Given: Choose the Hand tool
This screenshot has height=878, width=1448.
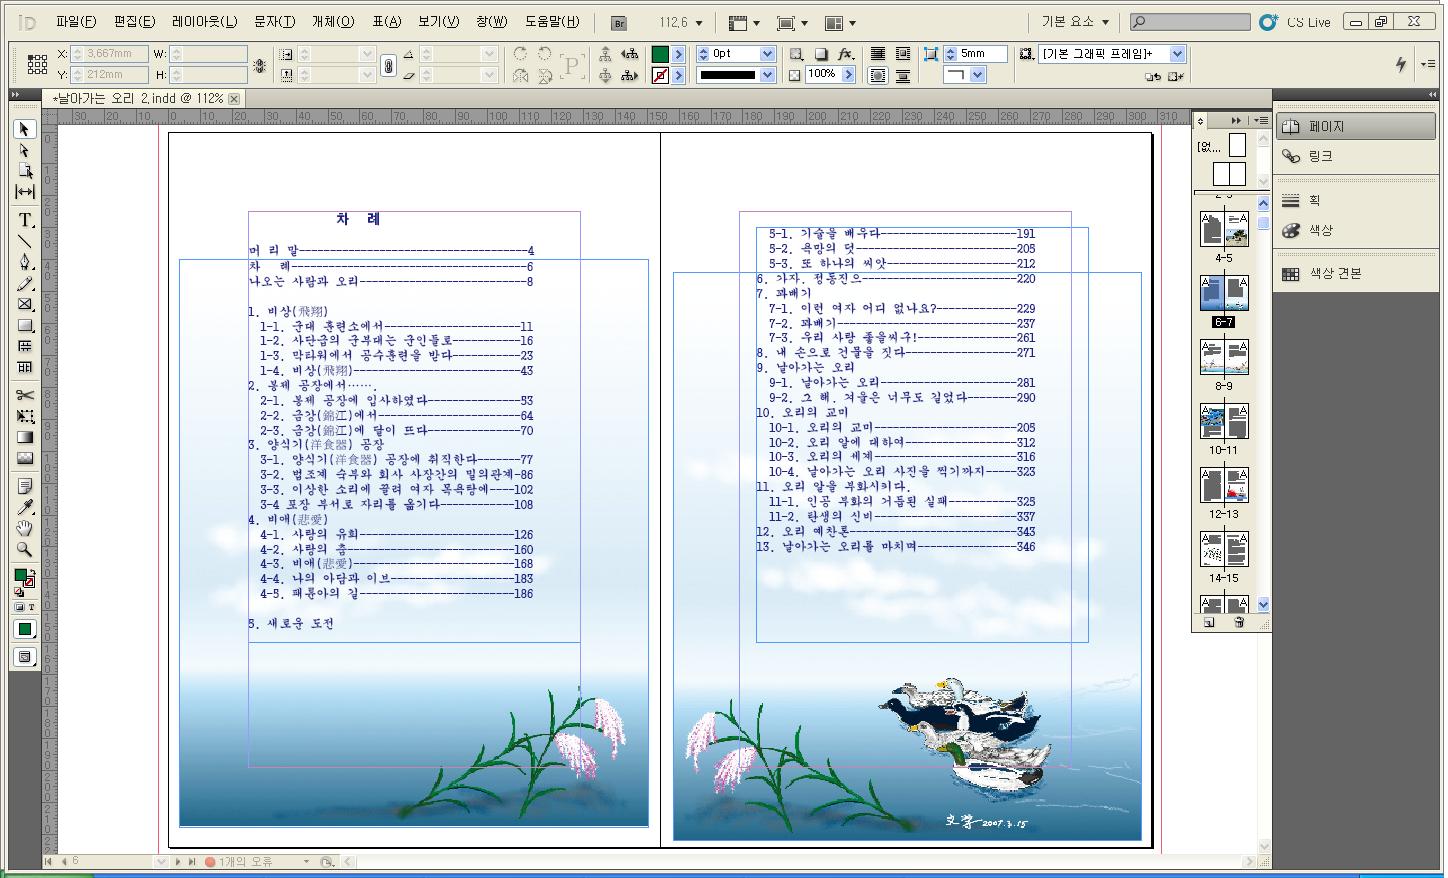Looking at the screenshot, I should pos(25,528).
